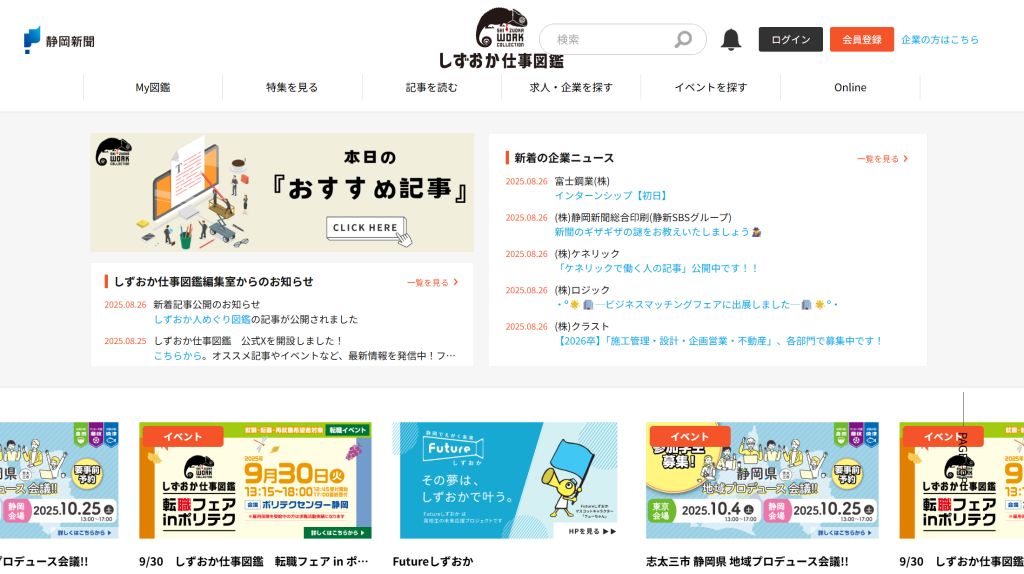The width and height of the screenshot is (1024, 574).
Task: Open the 静岡県地域プロデュース会議 10.4 banner
Action: coord(762,481)
